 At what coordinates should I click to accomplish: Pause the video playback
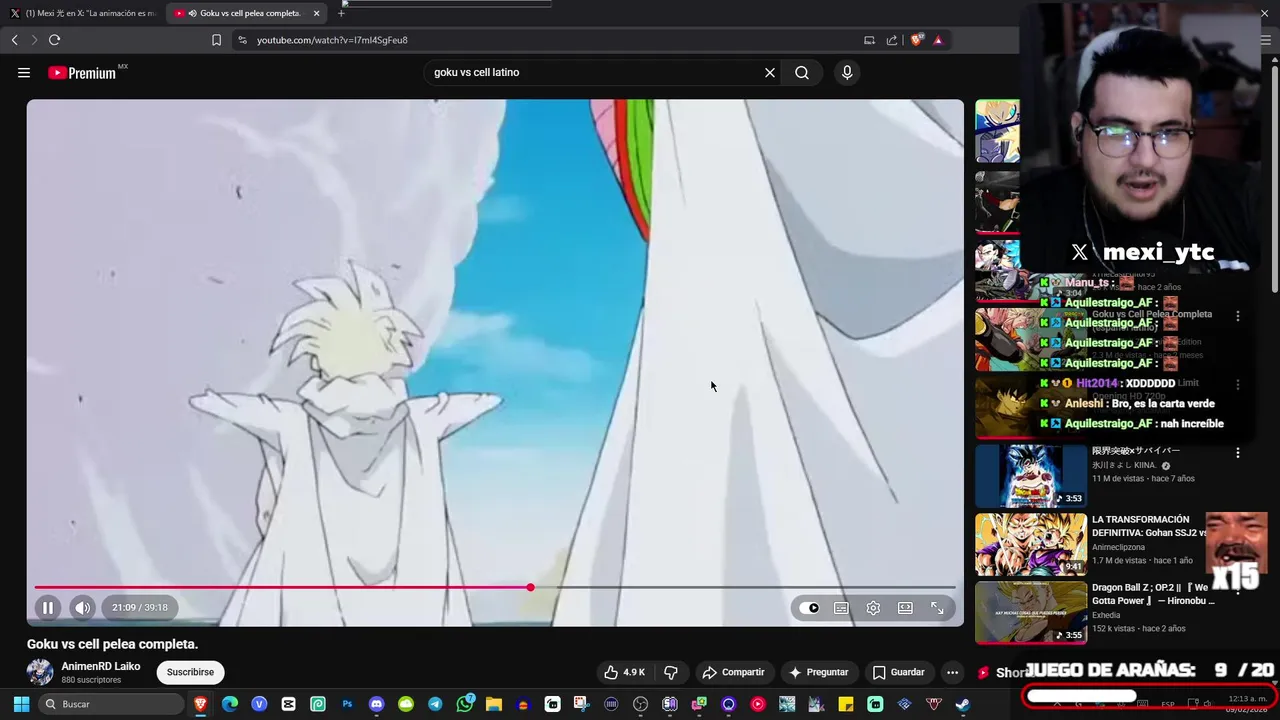click(x=47, y=607)
